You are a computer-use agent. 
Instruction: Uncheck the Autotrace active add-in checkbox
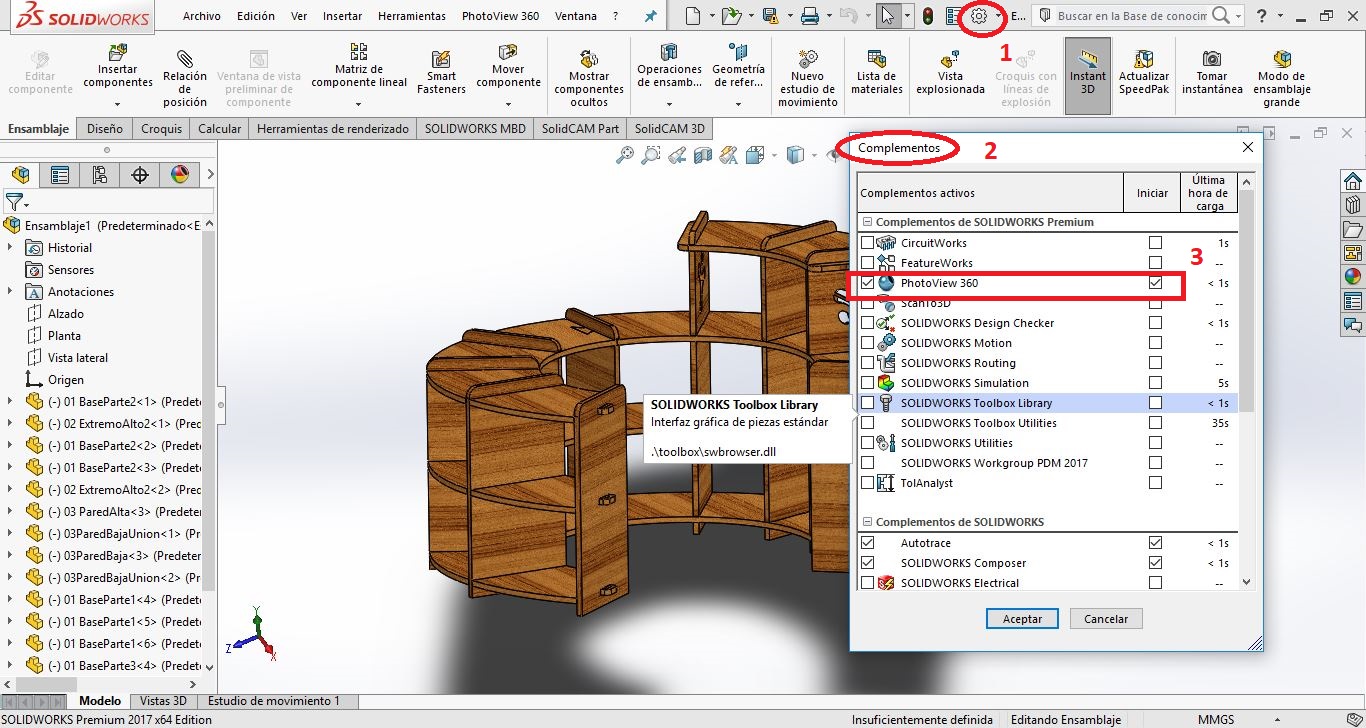click(867, 543)
